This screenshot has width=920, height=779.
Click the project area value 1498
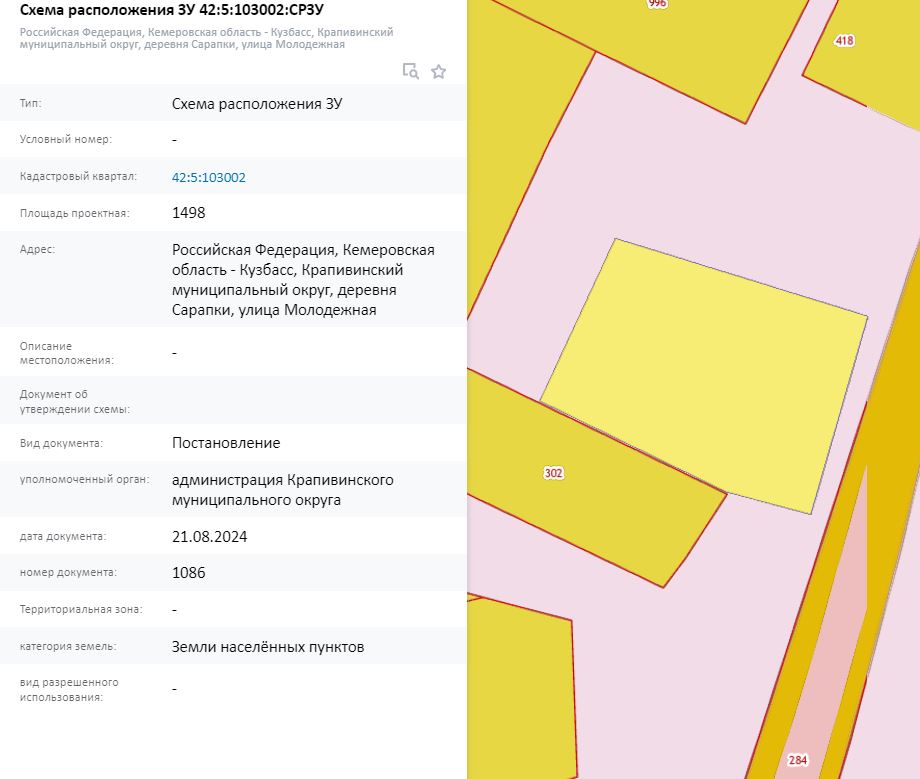tap(188, 212)
